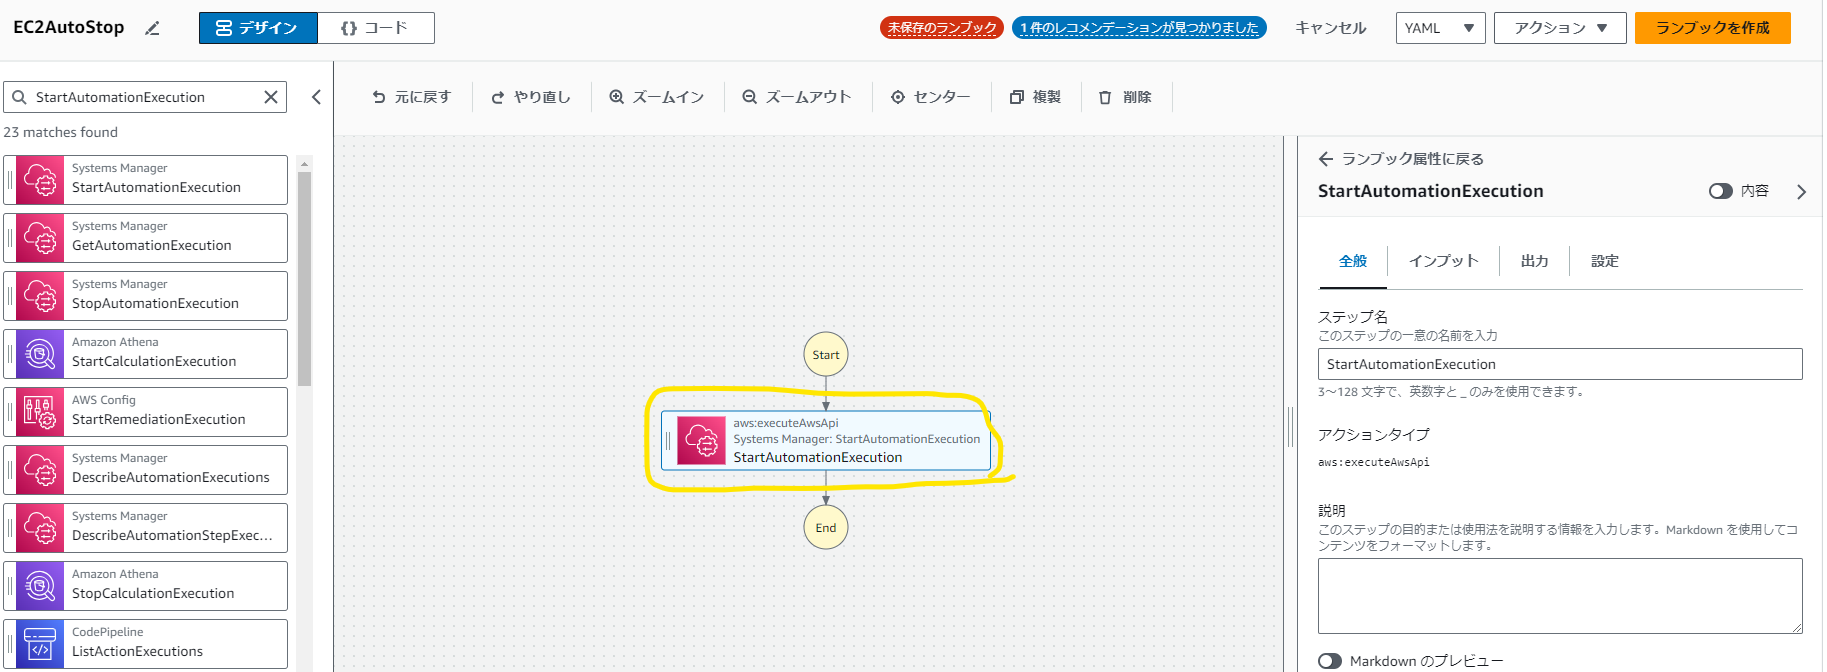
Task: Select the GetAutomationExecution action icon
Action: tap(40, 238)
